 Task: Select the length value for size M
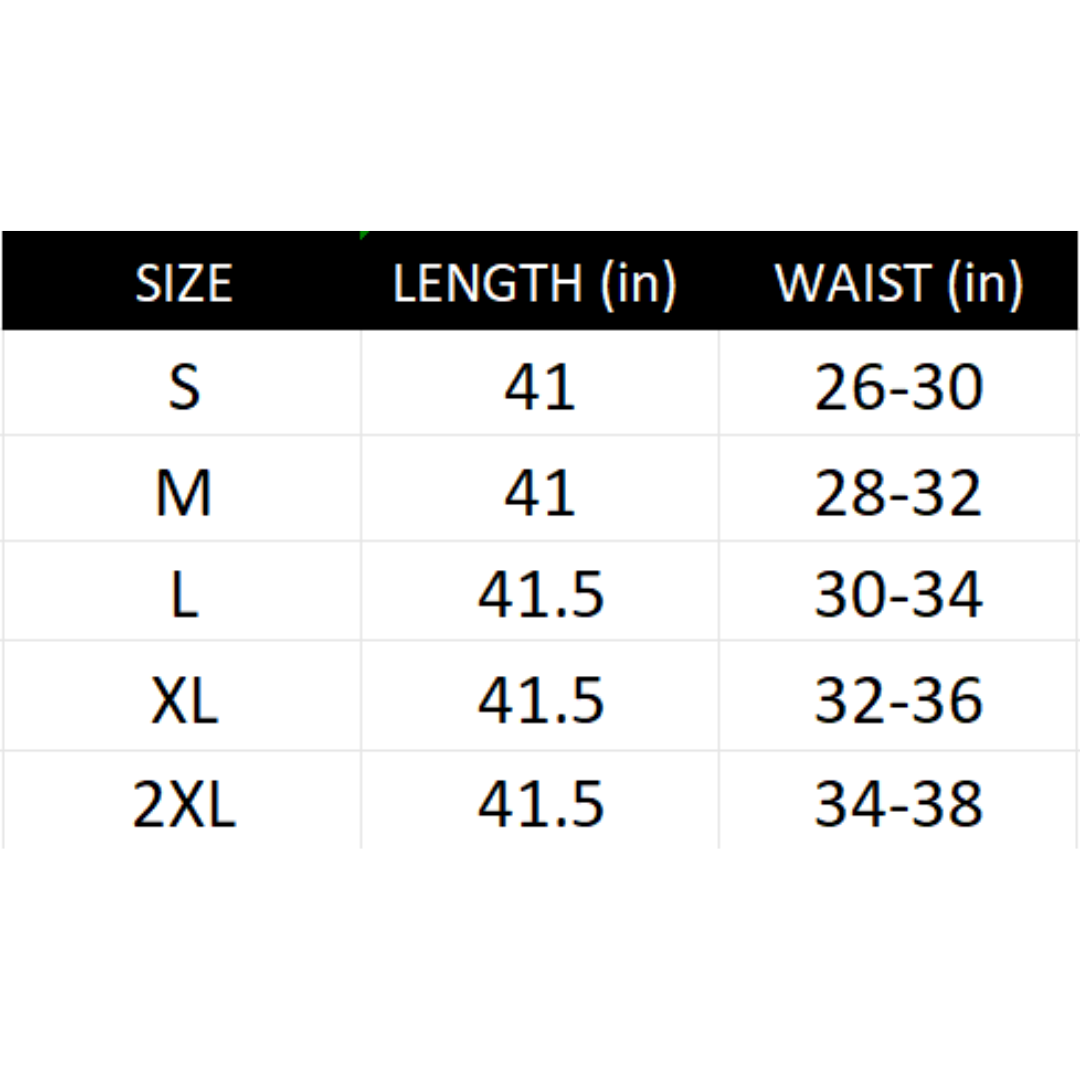coord(540,493)
